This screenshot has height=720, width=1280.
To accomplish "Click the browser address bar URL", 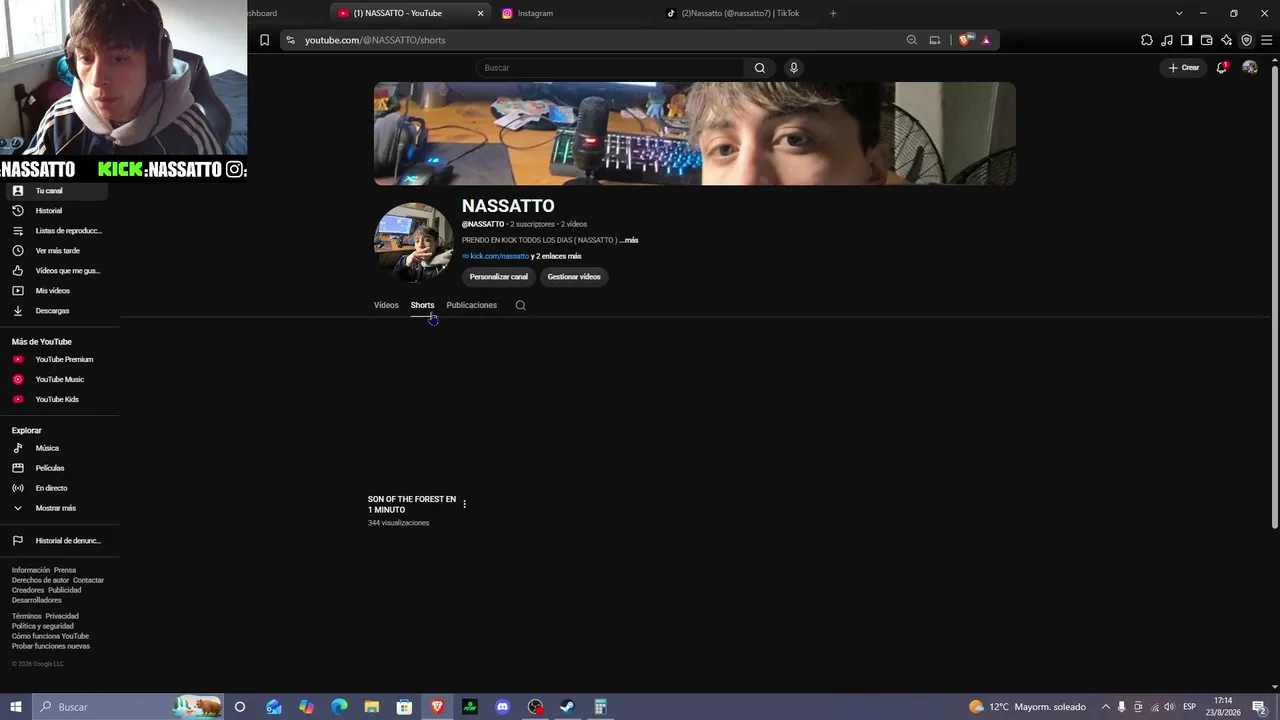I will point(375,40).
